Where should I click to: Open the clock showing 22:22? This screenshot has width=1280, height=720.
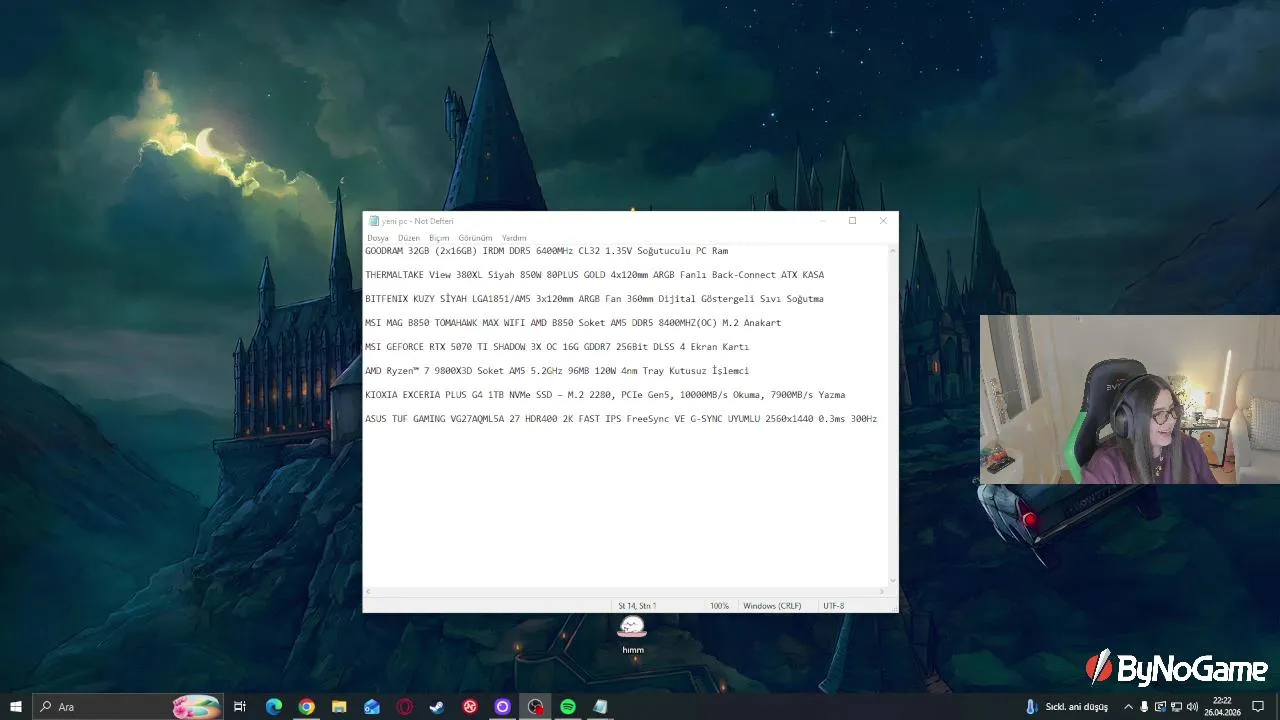(1222, 707)
